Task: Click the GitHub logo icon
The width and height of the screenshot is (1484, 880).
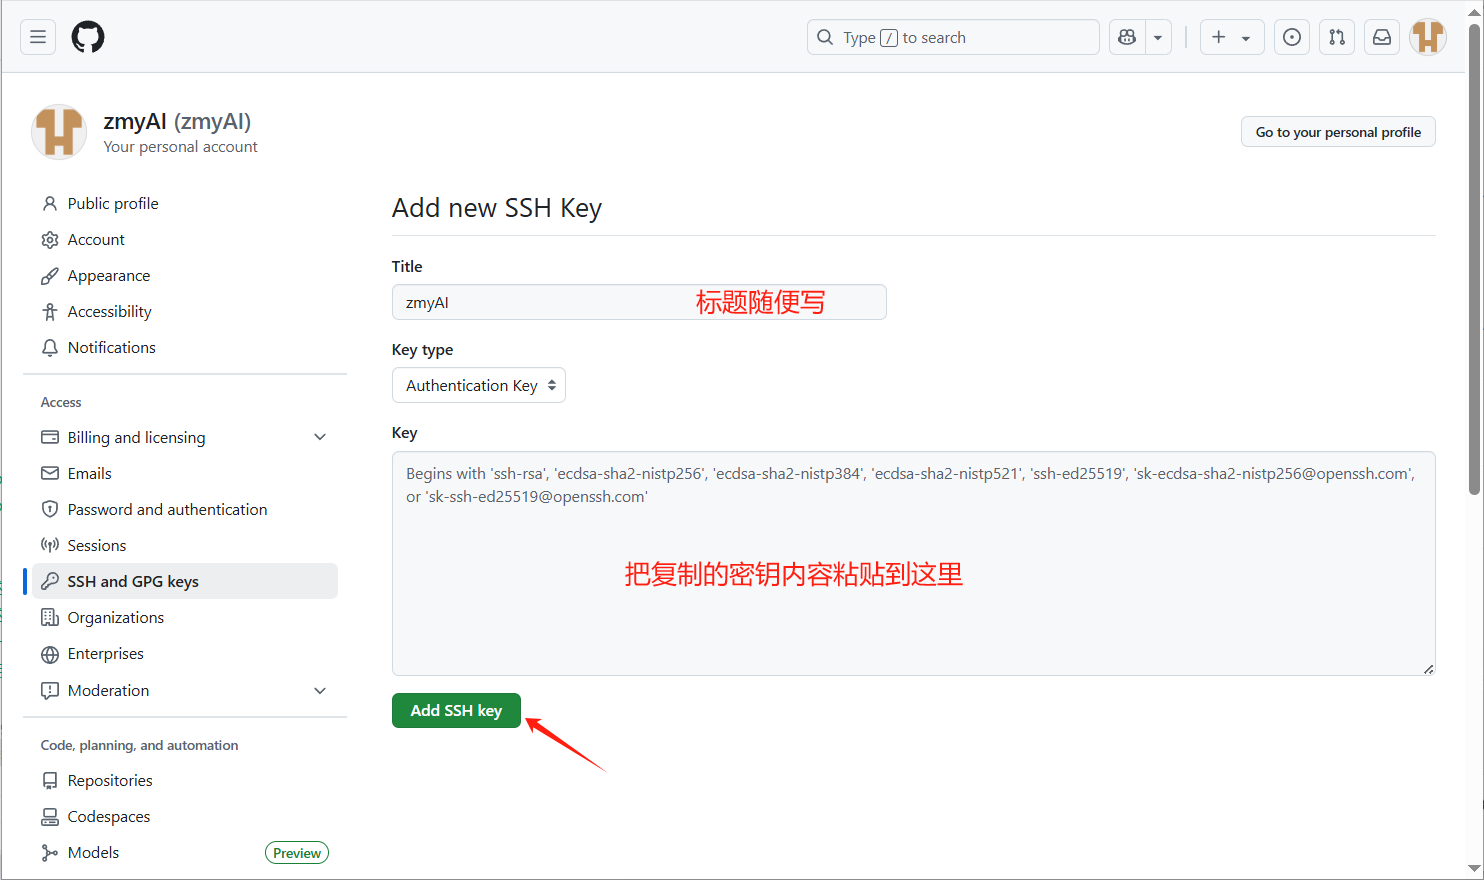Action: [x=88, y=37]
